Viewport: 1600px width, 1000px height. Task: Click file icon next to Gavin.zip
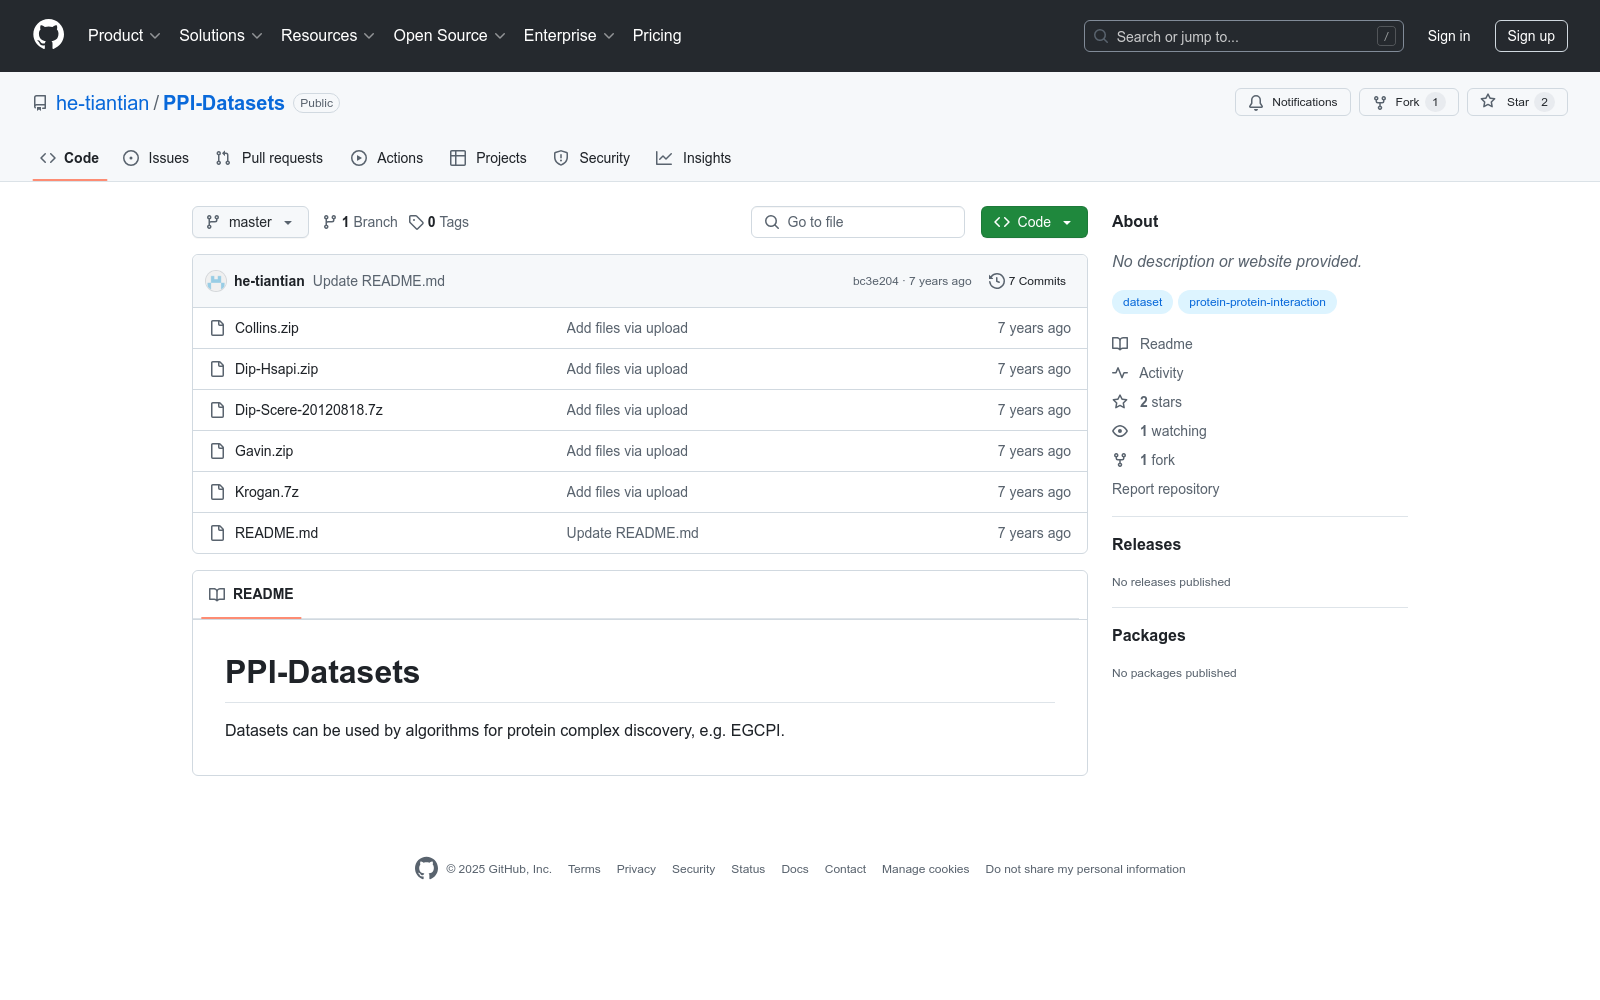click(x=217, y=451)
